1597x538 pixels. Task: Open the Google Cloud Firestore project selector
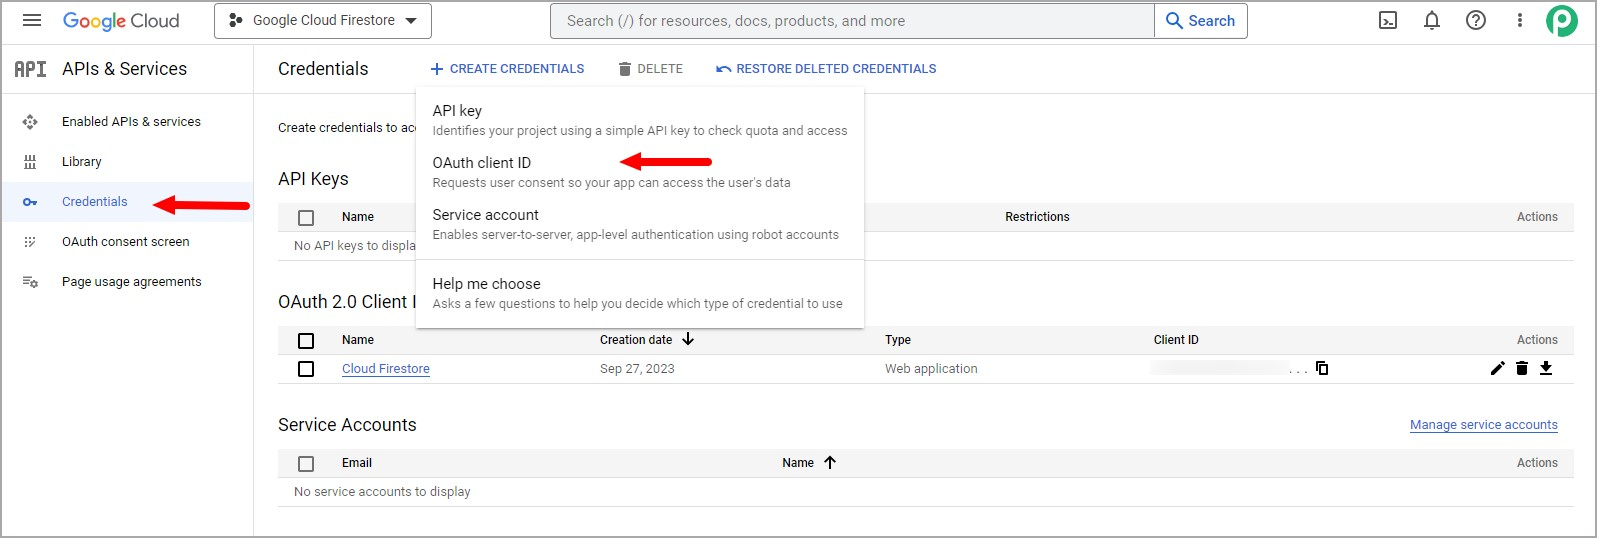click(x=323, y=21)
